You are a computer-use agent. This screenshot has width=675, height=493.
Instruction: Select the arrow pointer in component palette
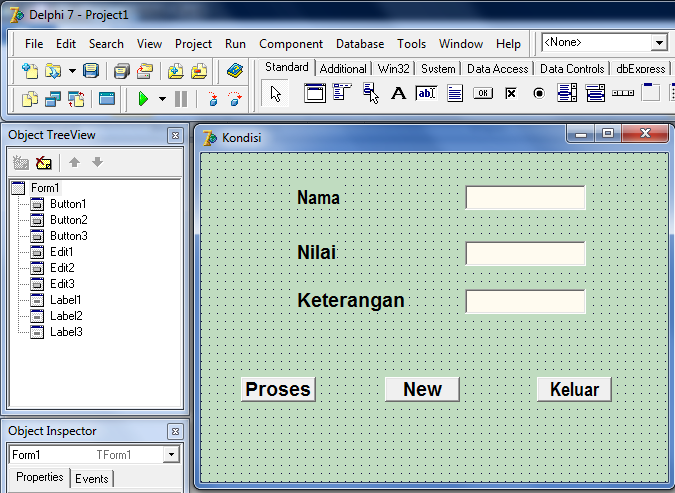[x=276, y=93]
